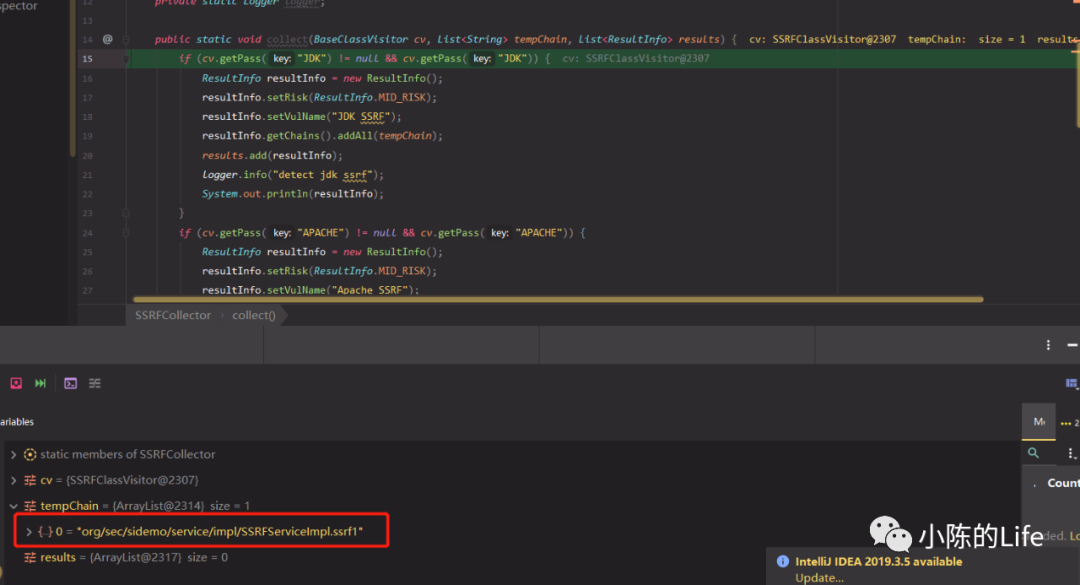
Task: Click Logger.info("detect jdk ssrf") code line
Action: click(x=293, y=174)
